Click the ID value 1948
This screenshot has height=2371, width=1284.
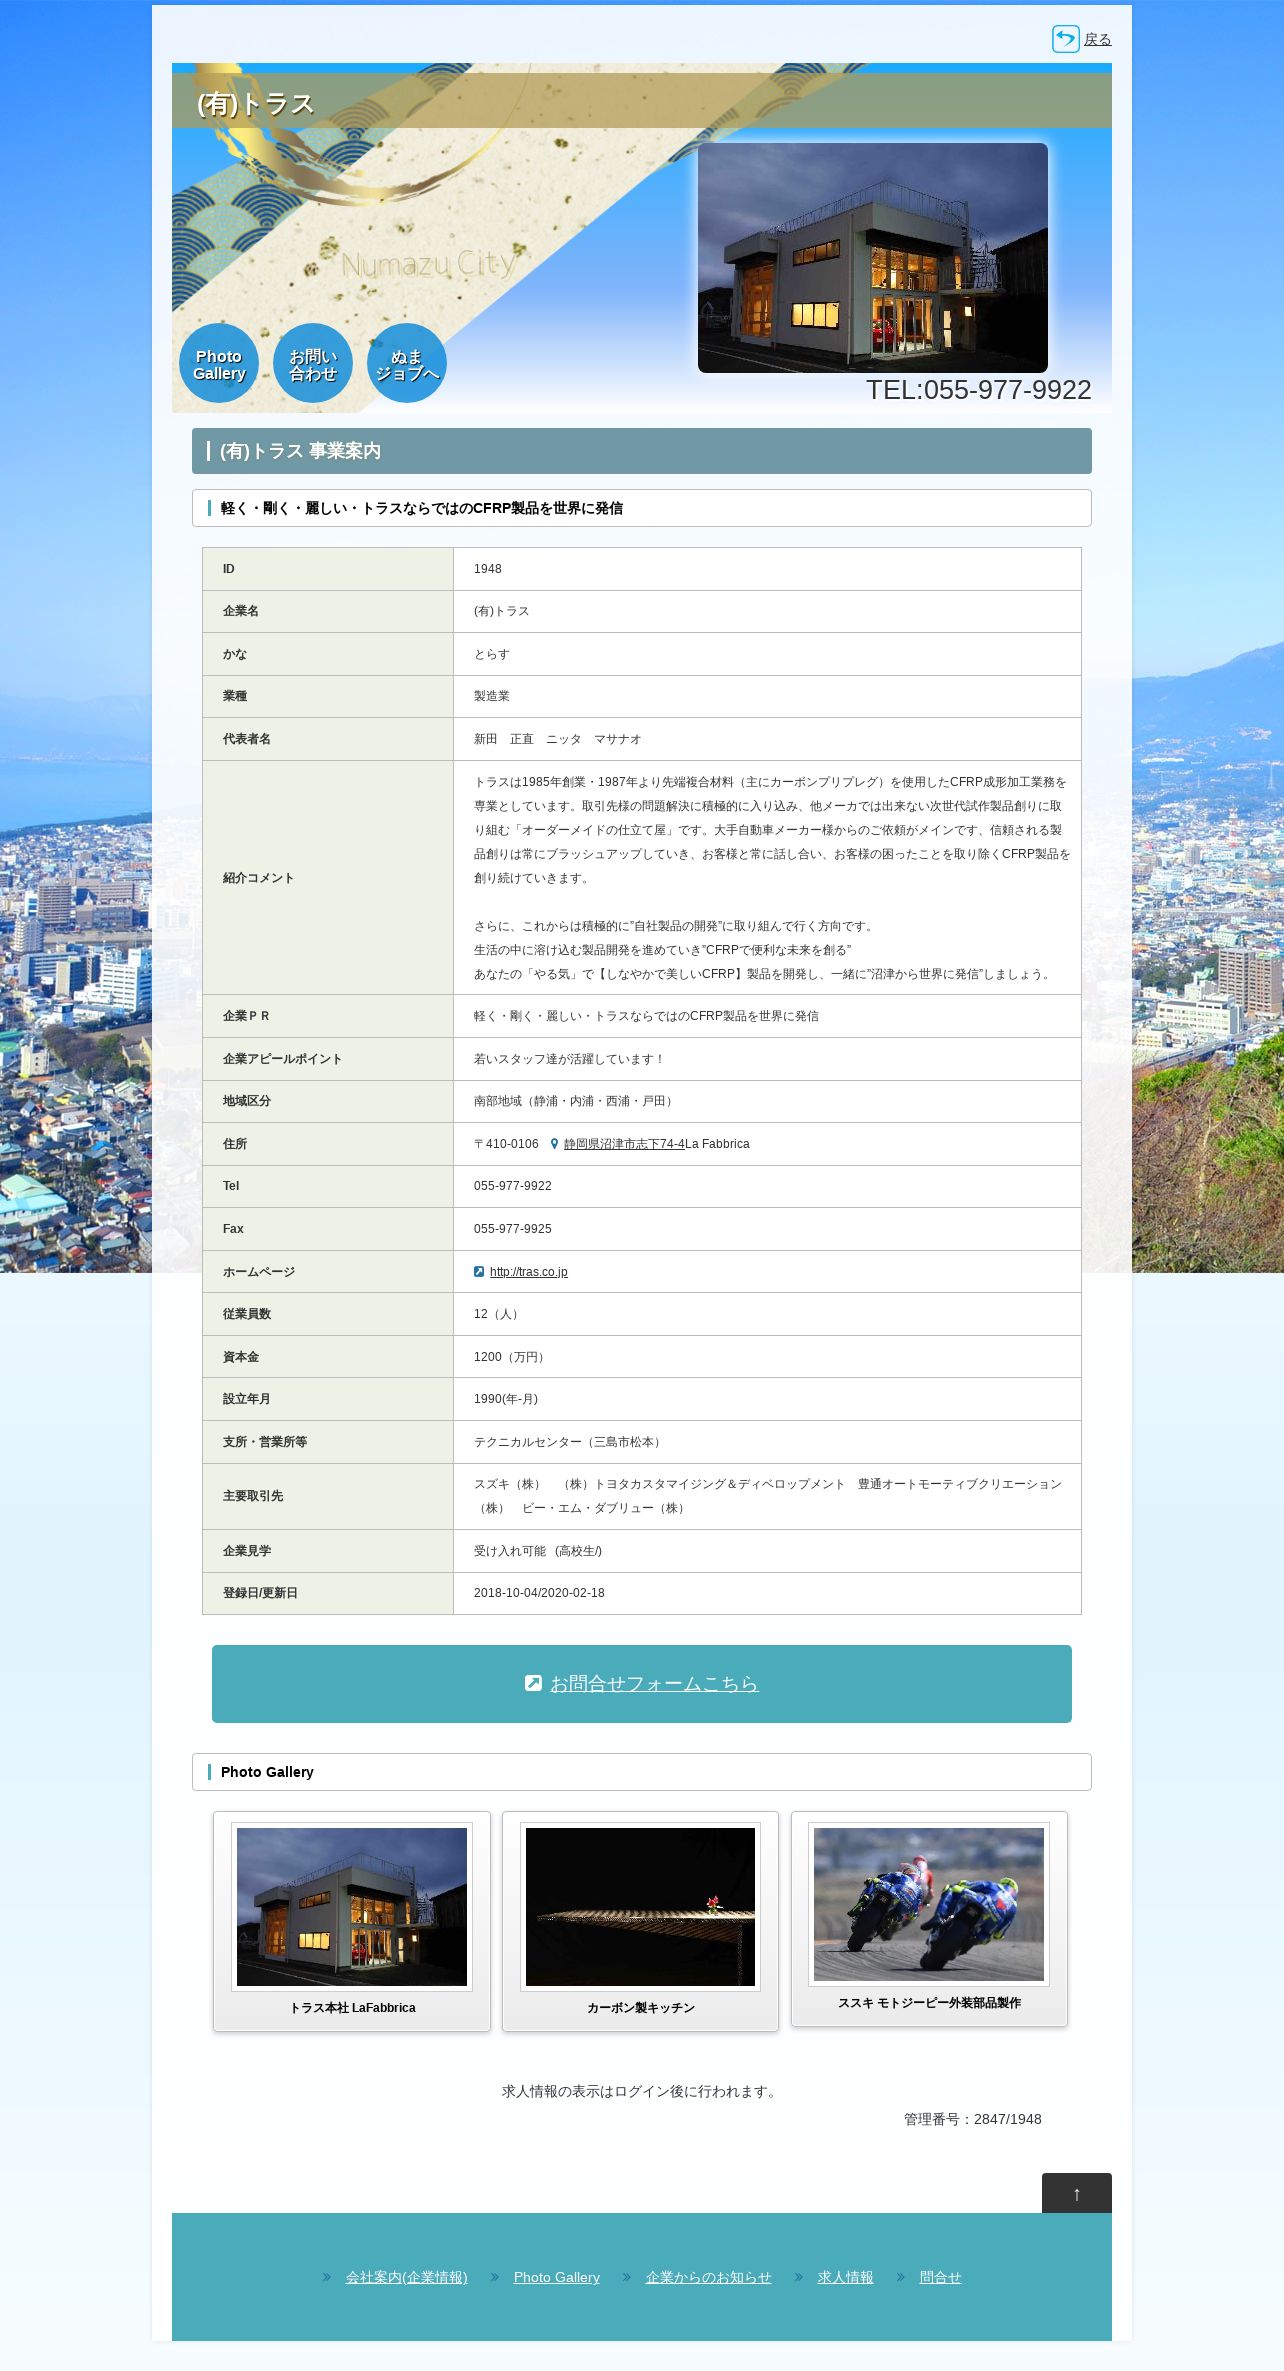pyautogui.click(x=488, y=569)
